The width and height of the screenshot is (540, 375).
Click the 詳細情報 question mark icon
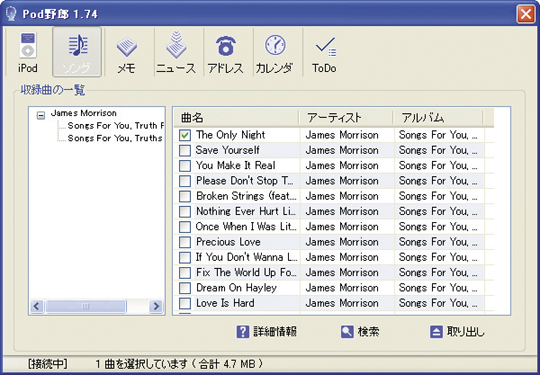pos(243,332)
